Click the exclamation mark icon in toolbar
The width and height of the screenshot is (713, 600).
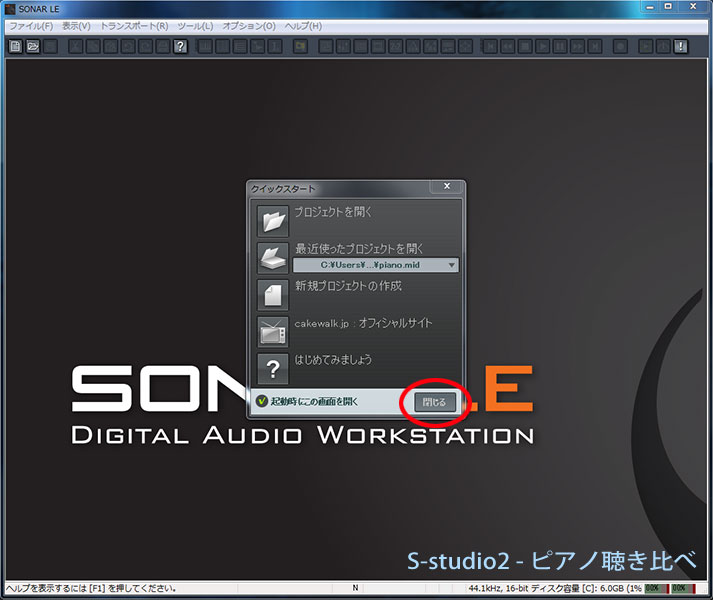click(681, 46)
